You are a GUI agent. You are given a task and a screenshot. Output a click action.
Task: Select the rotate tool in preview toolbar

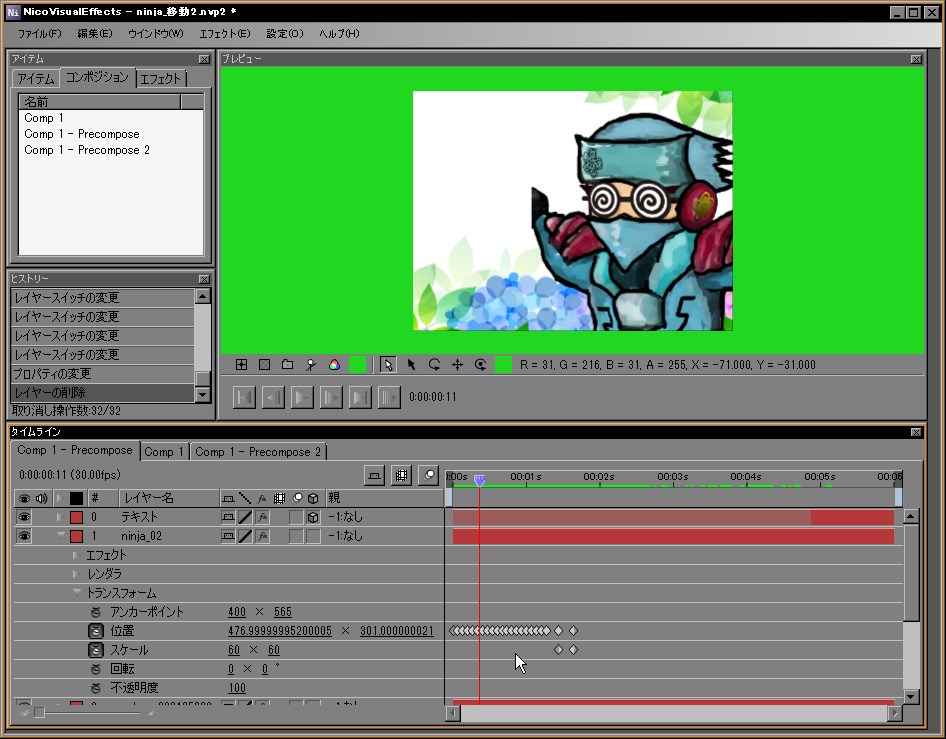434,364
